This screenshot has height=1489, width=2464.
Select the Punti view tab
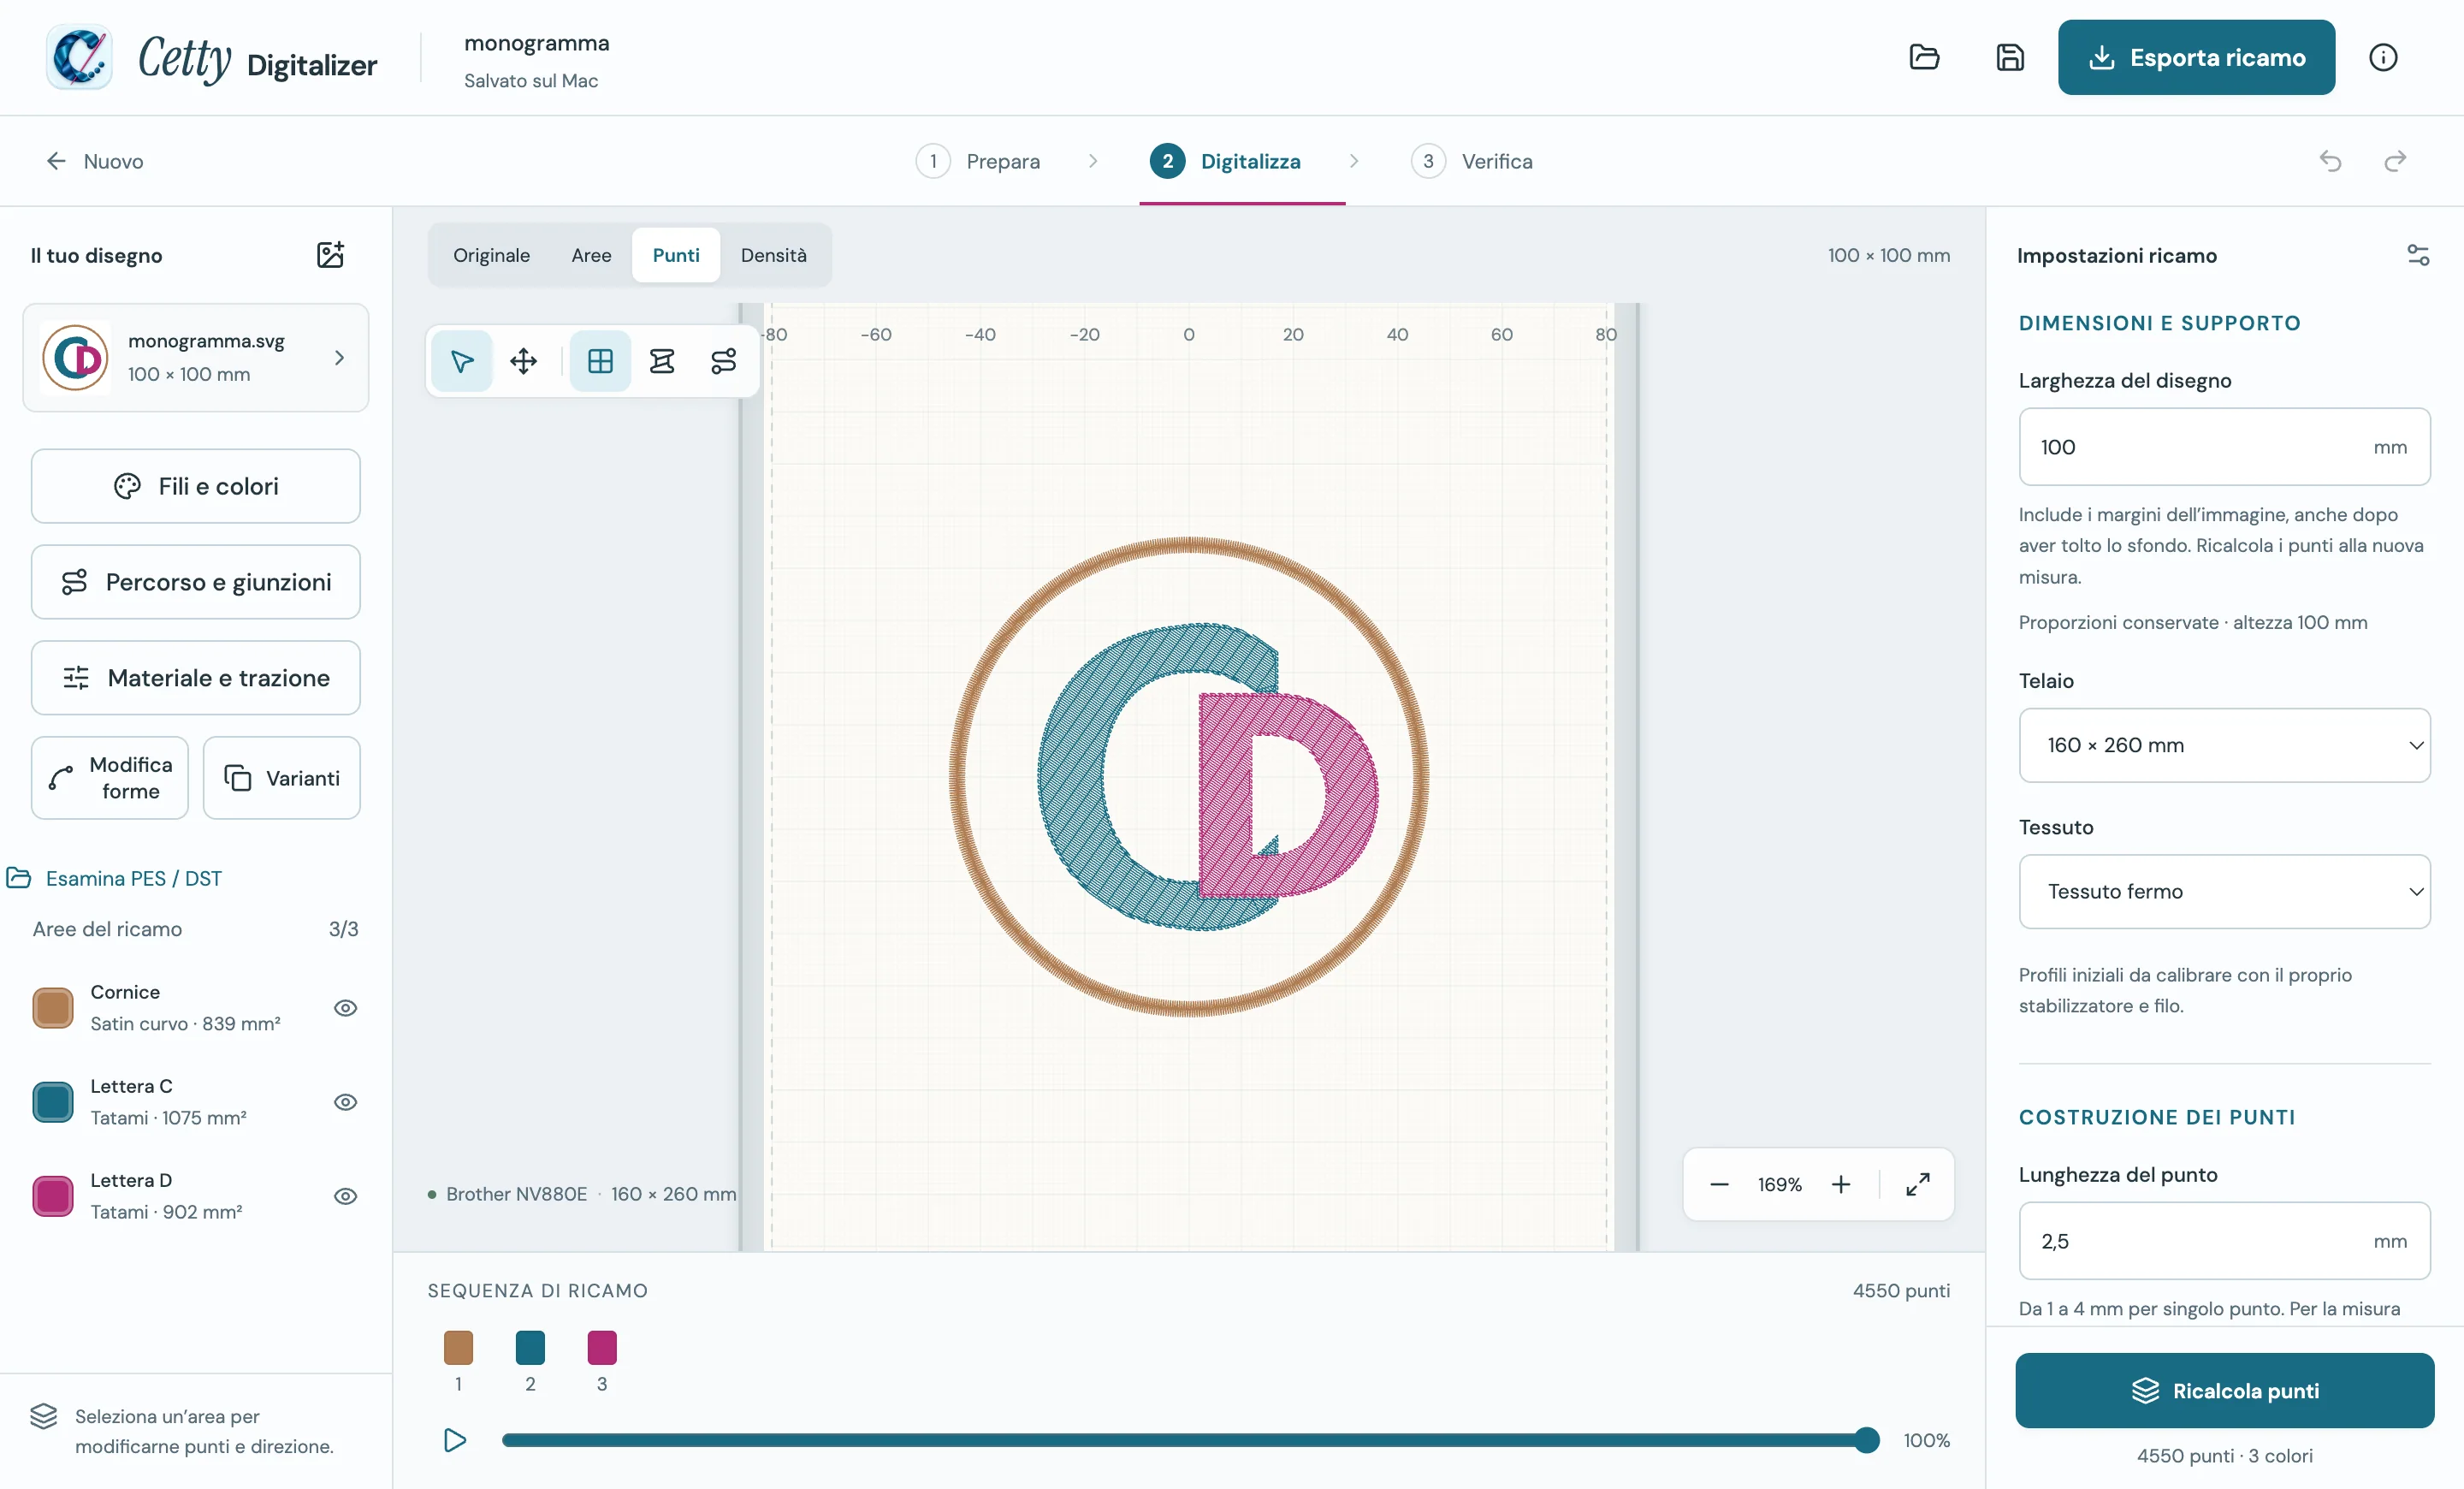[x=676, y=255]
